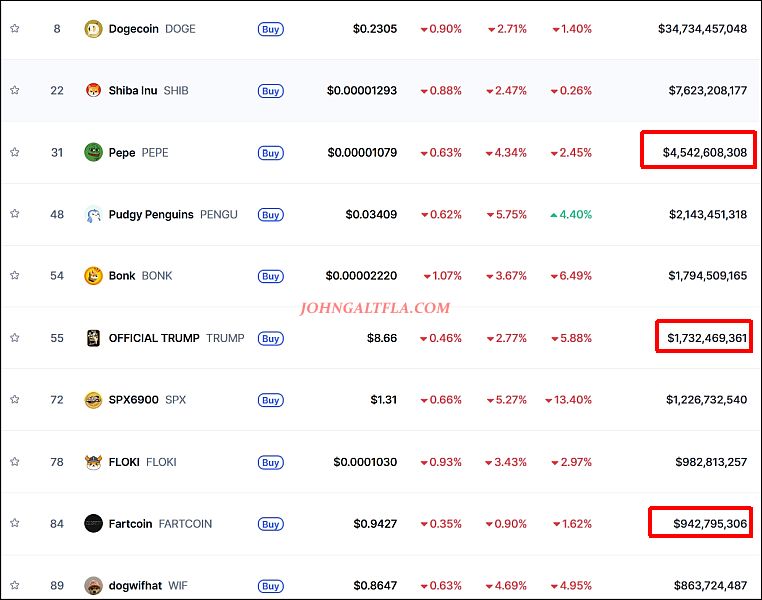Toggle the watchlist star for Dogecoin
This screenshot has height=600, width=762.
coord(15,28)
